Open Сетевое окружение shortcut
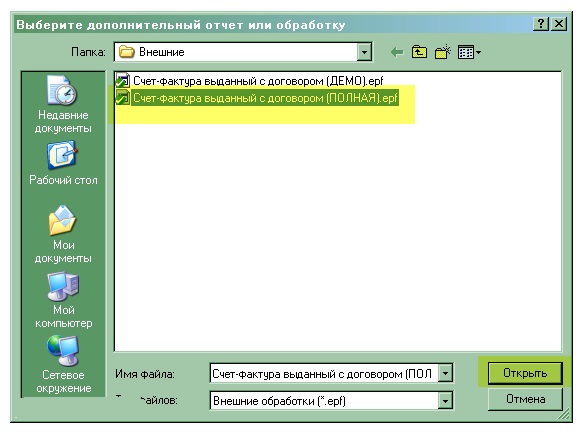584x433 pixels. pos(63,364)
